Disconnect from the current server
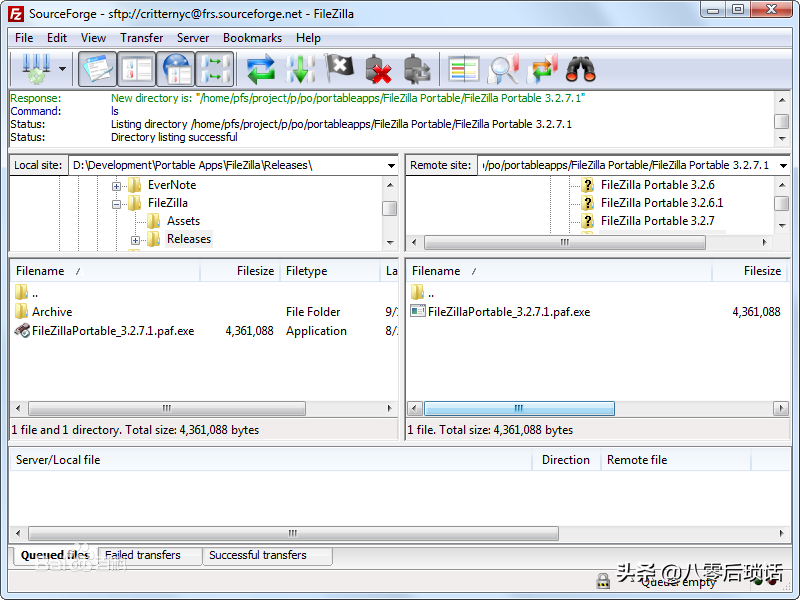Viewport: 800px width, 600px height. point(379,69)
